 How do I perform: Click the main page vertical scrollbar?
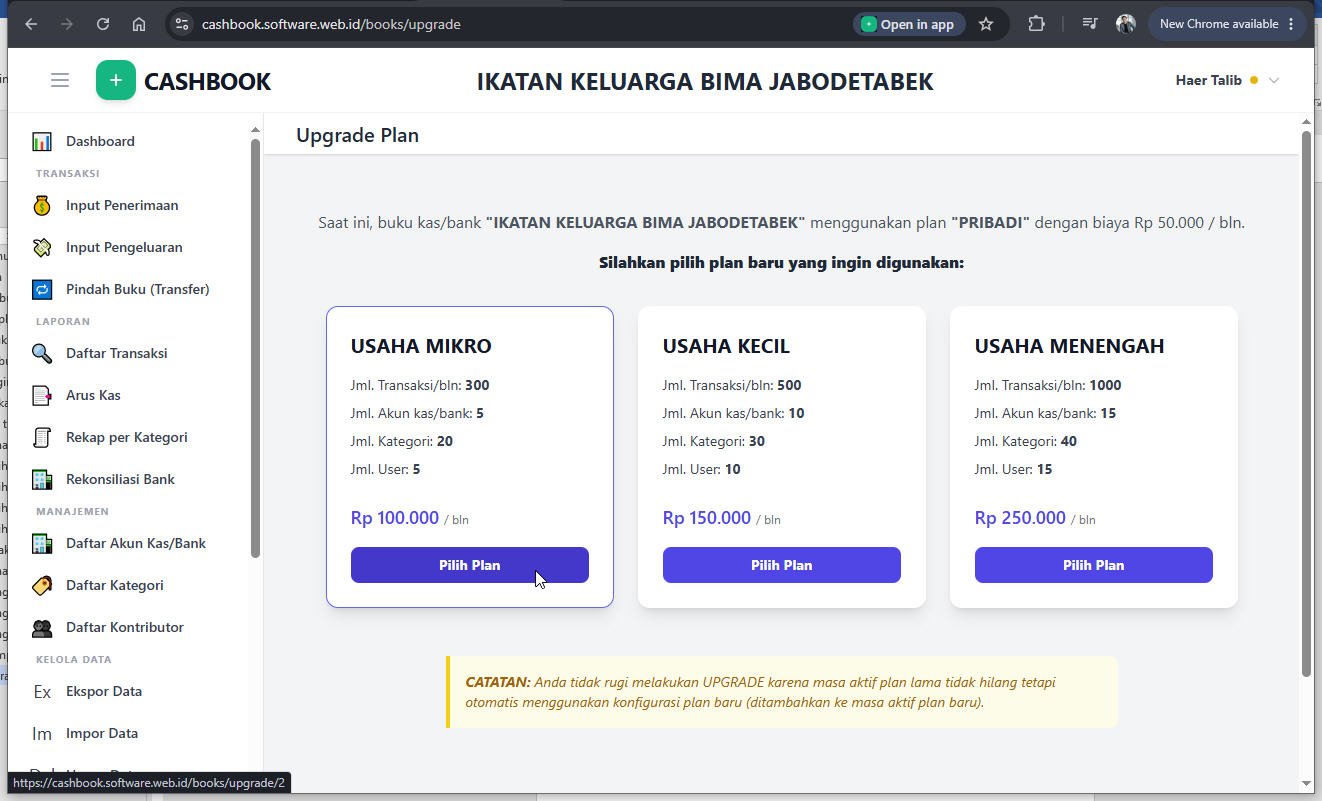click(1306, 403)
